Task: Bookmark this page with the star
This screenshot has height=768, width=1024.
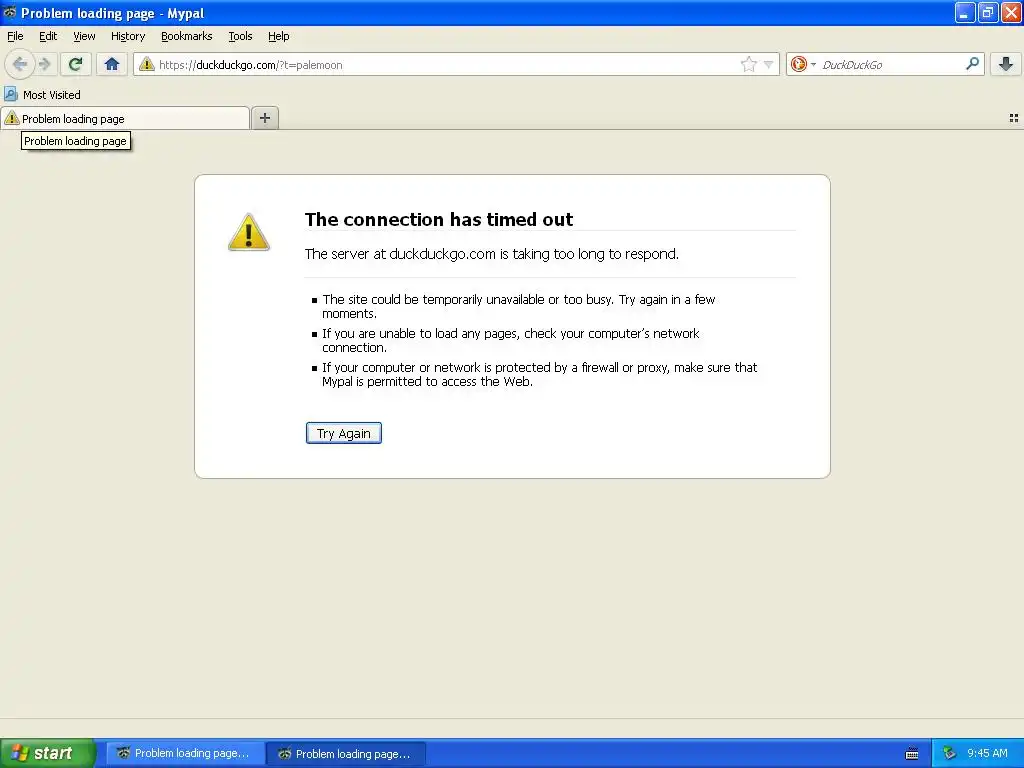Action: 748,64
